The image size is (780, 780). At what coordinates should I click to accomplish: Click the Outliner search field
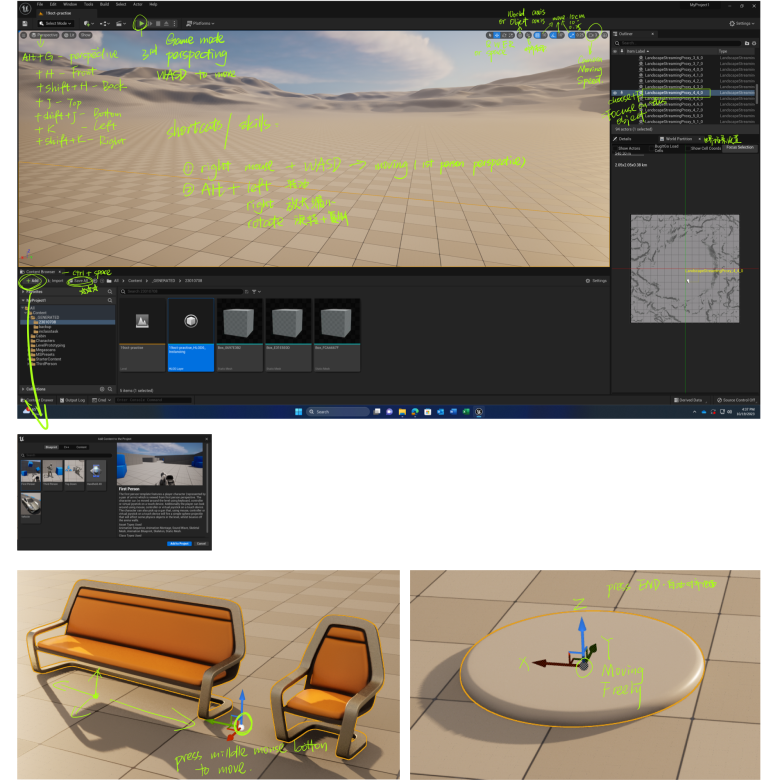tap(680, 43)
